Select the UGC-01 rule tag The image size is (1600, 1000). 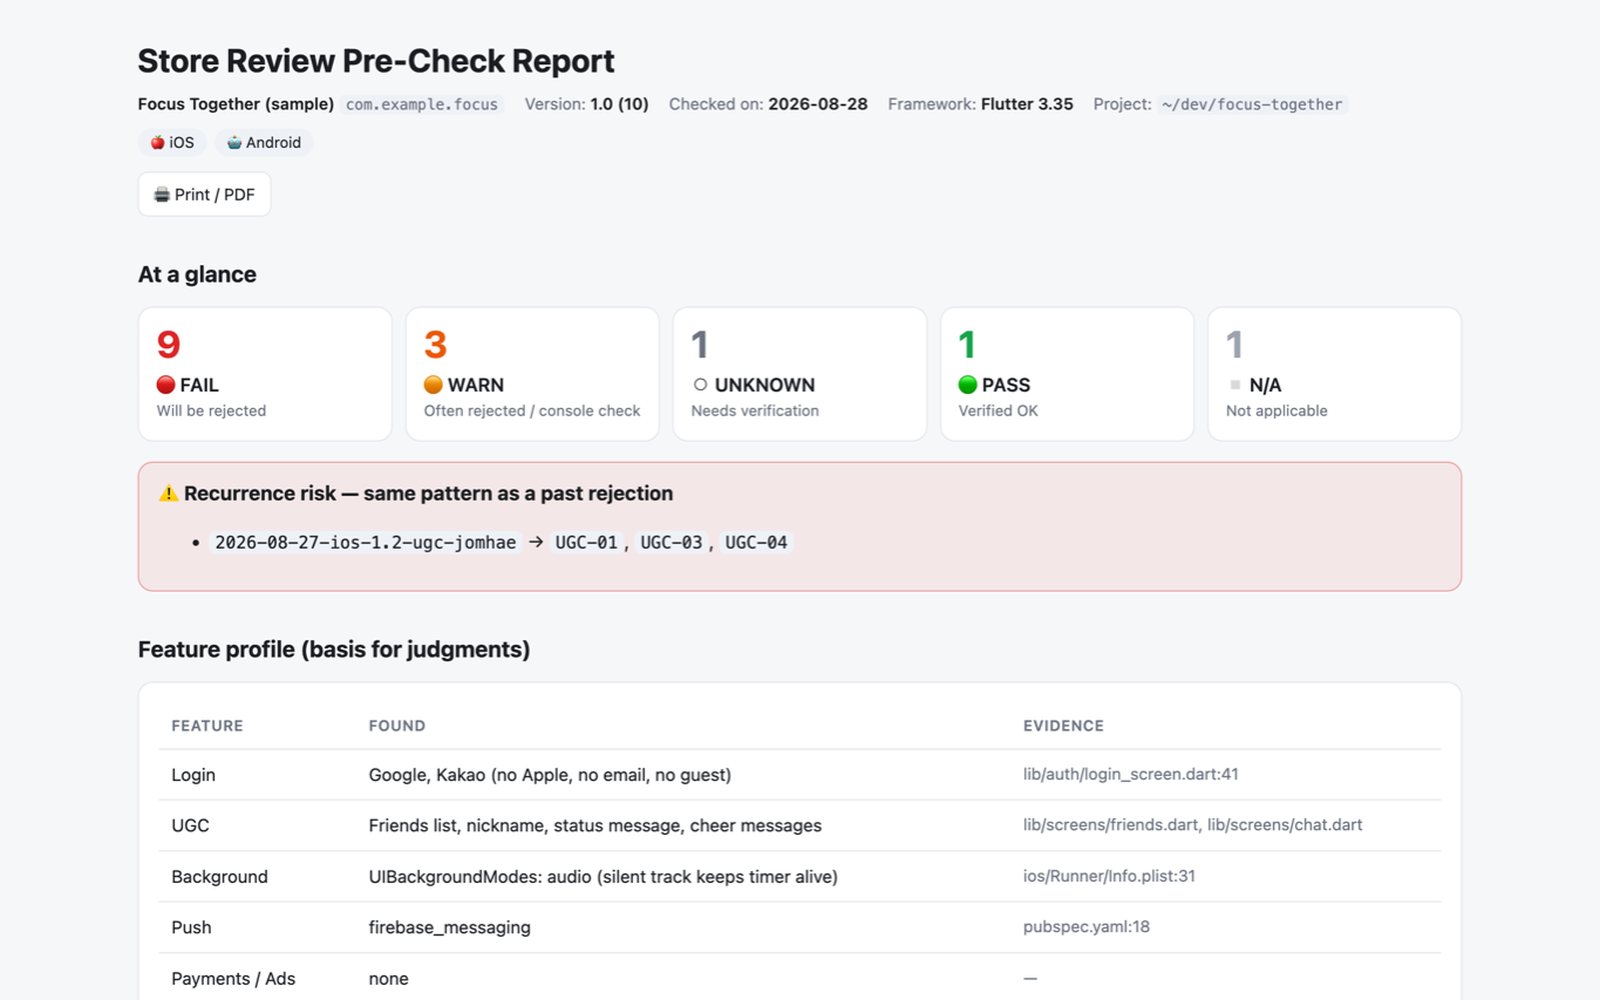pos(586,542)
